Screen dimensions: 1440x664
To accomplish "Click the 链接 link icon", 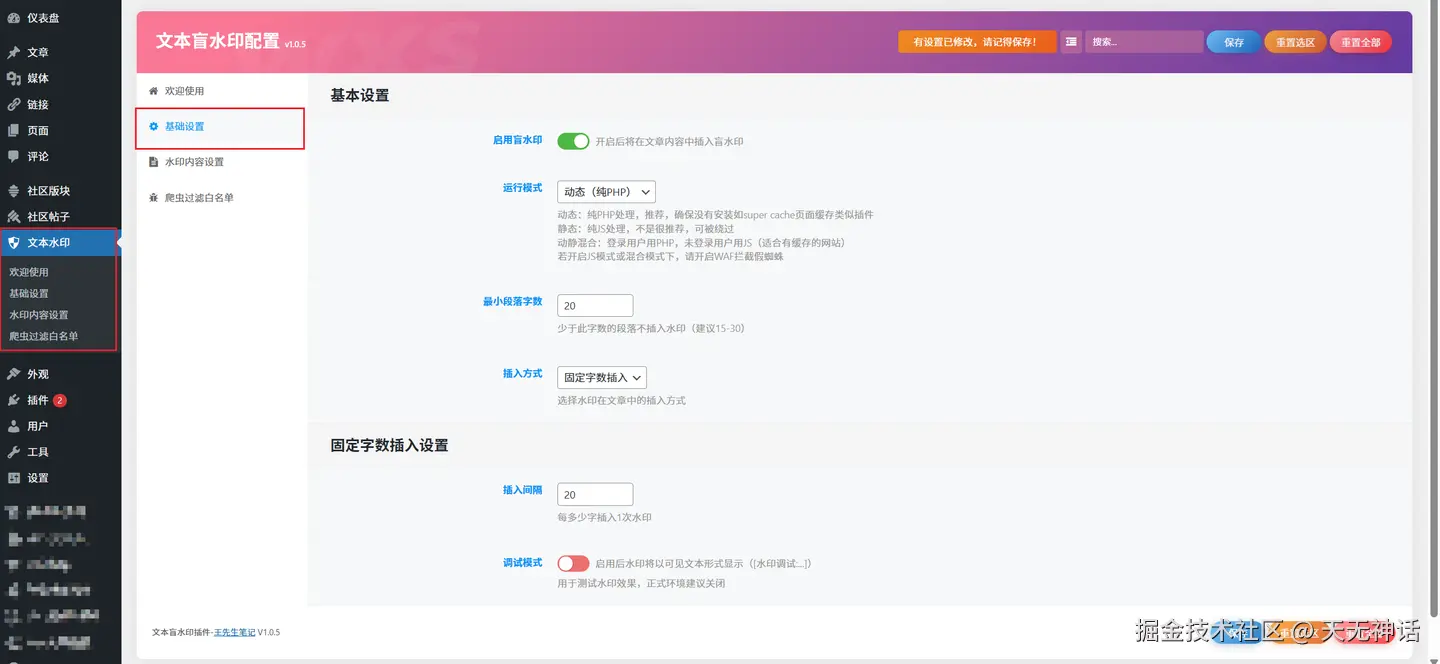I will coord(13,104).
